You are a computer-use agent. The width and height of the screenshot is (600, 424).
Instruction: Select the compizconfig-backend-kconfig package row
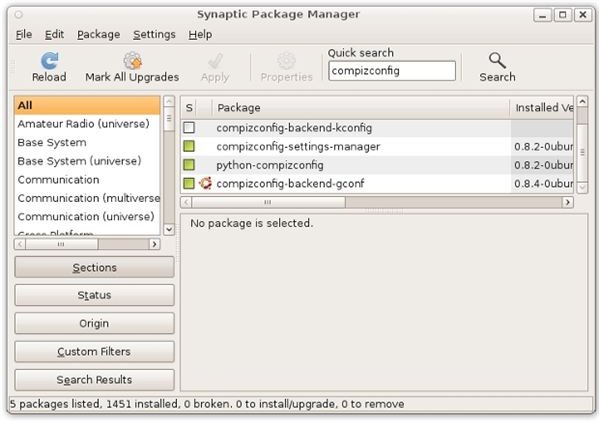(377, 128)
